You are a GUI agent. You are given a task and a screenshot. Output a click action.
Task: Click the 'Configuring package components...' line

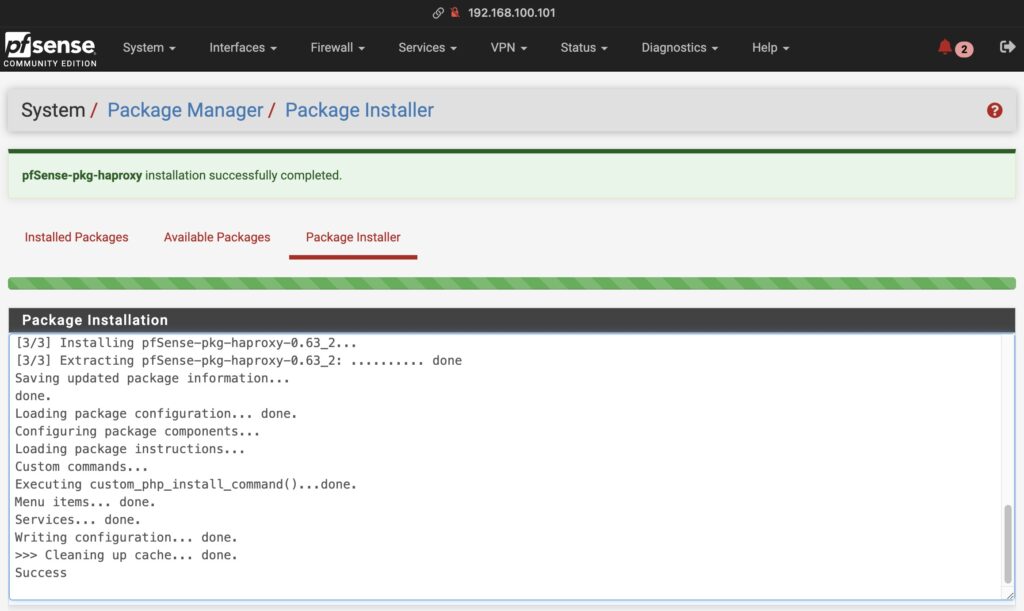coord(137,431)
